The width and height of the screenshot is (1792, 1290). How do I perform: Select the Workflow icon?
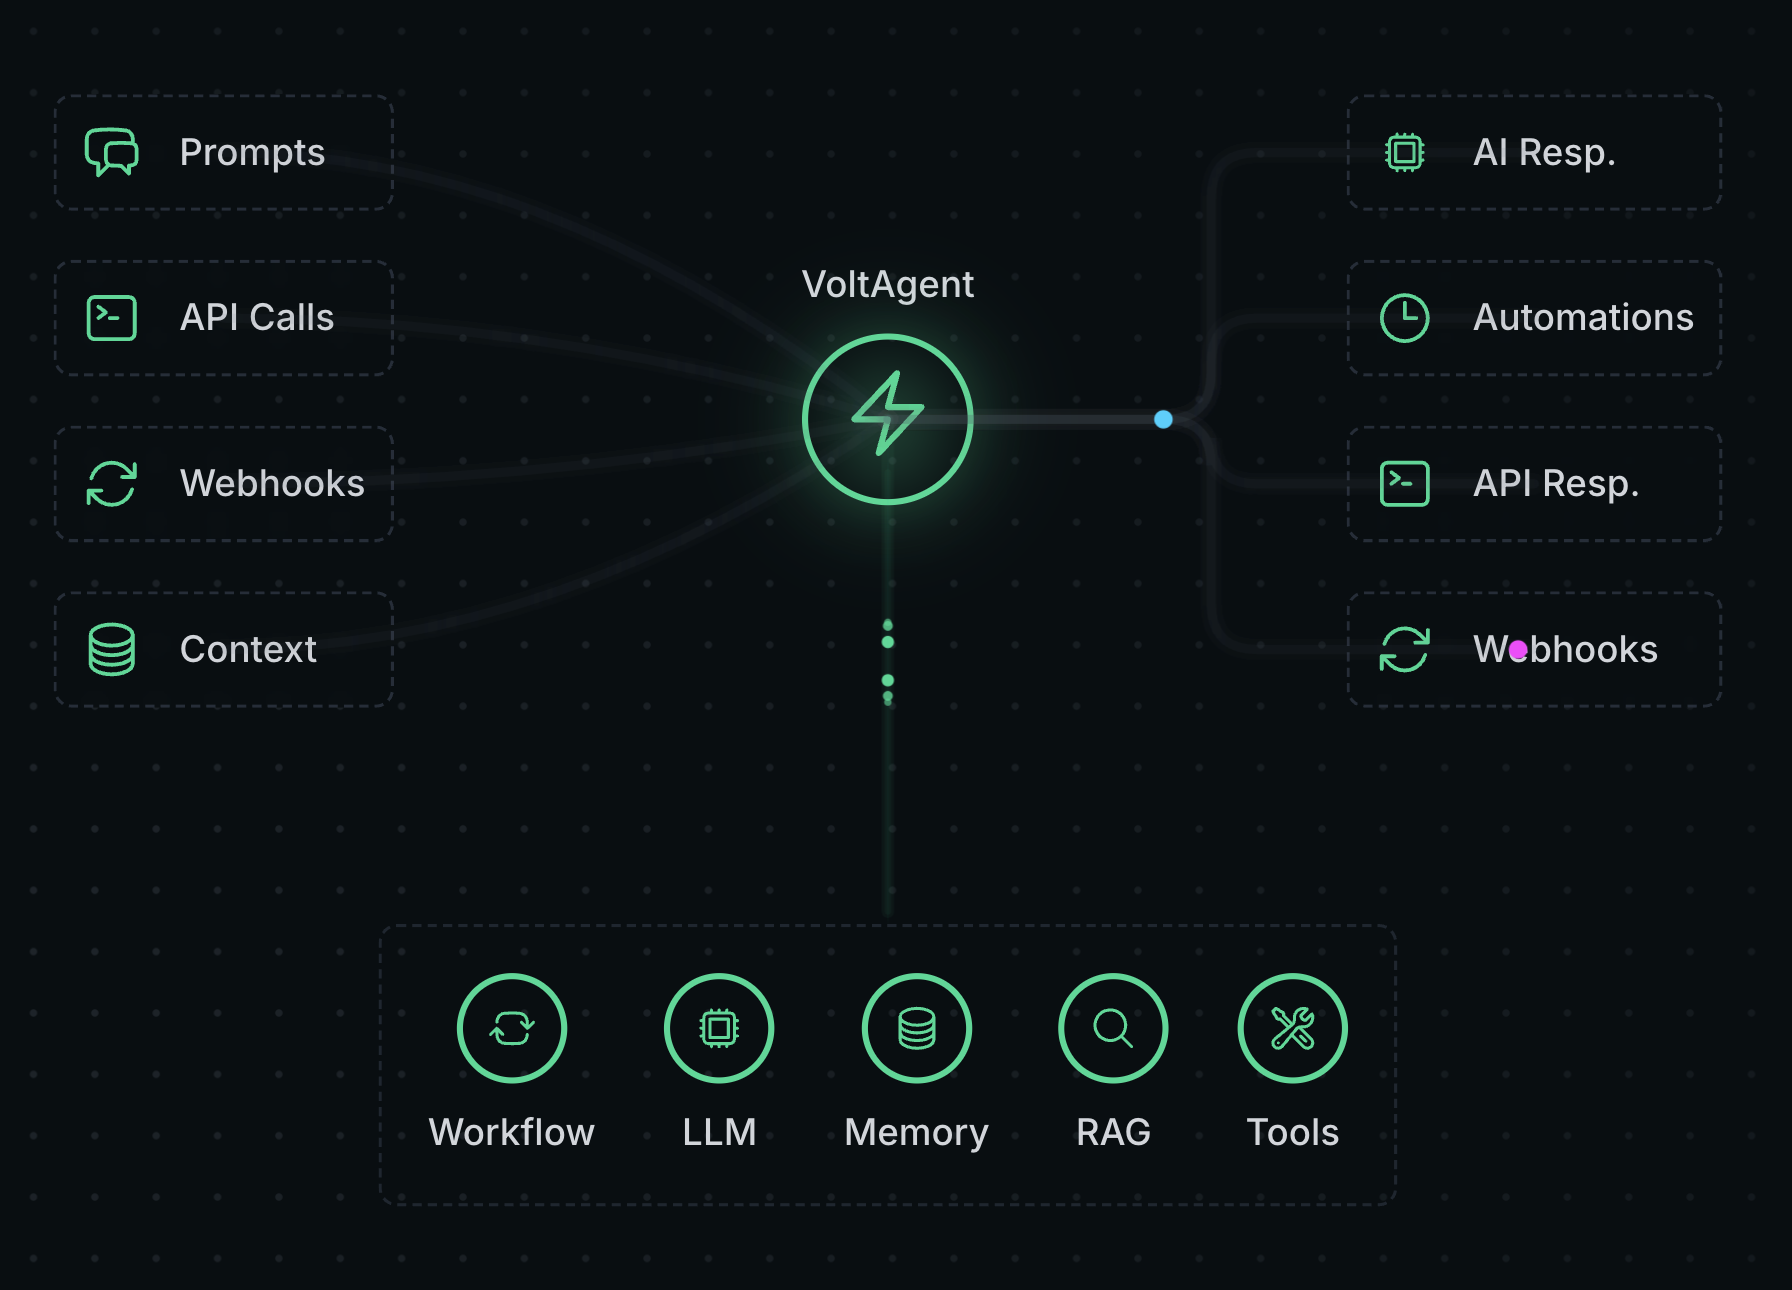511,1028
